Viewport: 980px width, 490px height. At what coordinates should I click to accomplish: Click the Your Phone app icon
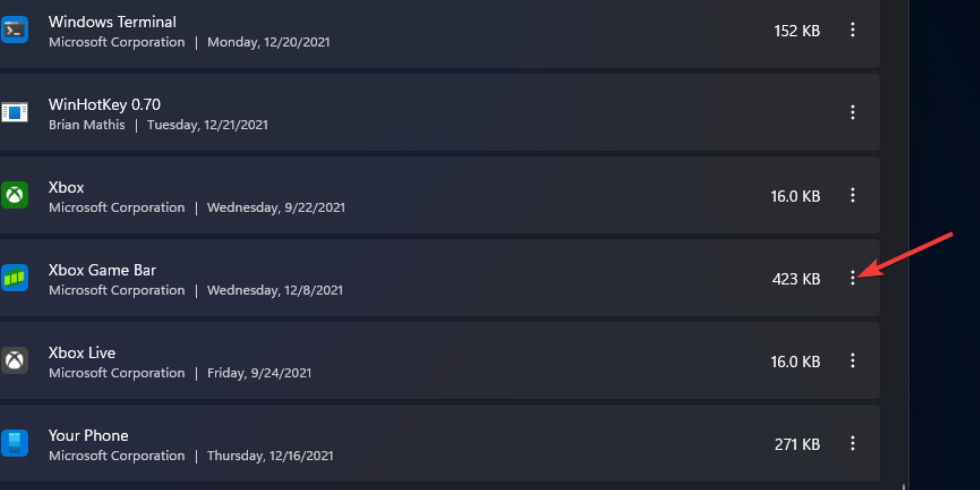(x=14, y=443)
